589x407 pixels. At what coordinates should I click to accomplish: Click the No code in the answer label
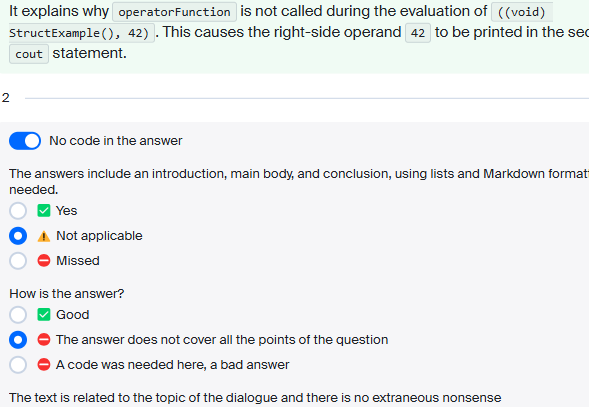(116, 141)
